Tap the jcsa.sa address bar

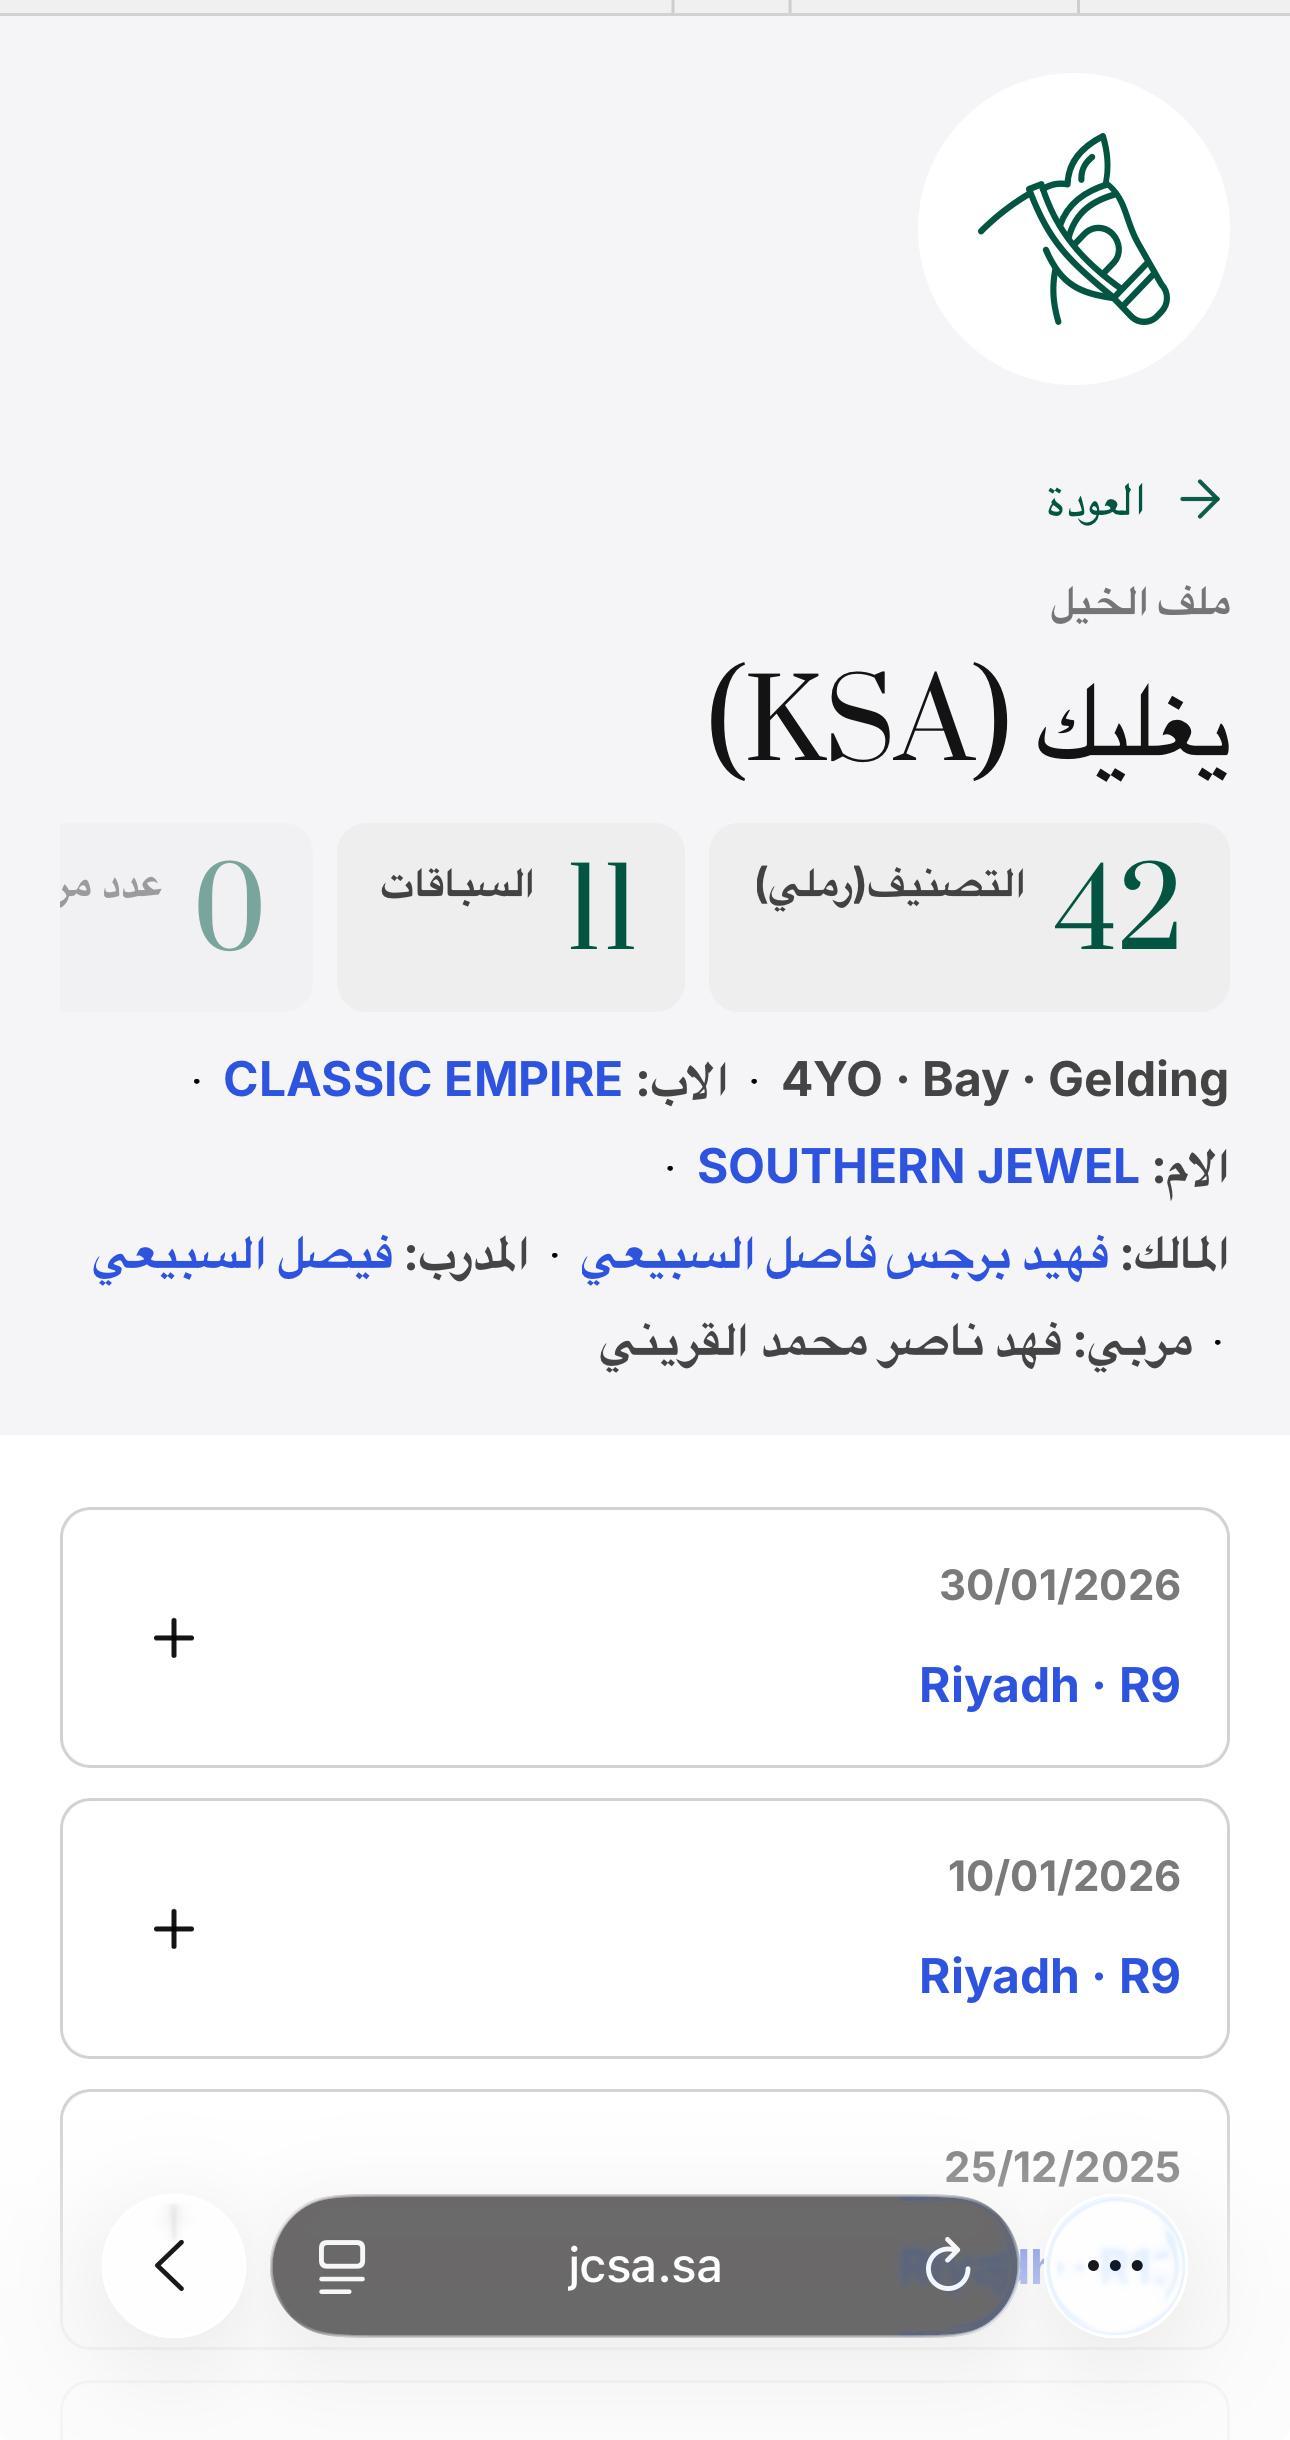(644, 2265)
